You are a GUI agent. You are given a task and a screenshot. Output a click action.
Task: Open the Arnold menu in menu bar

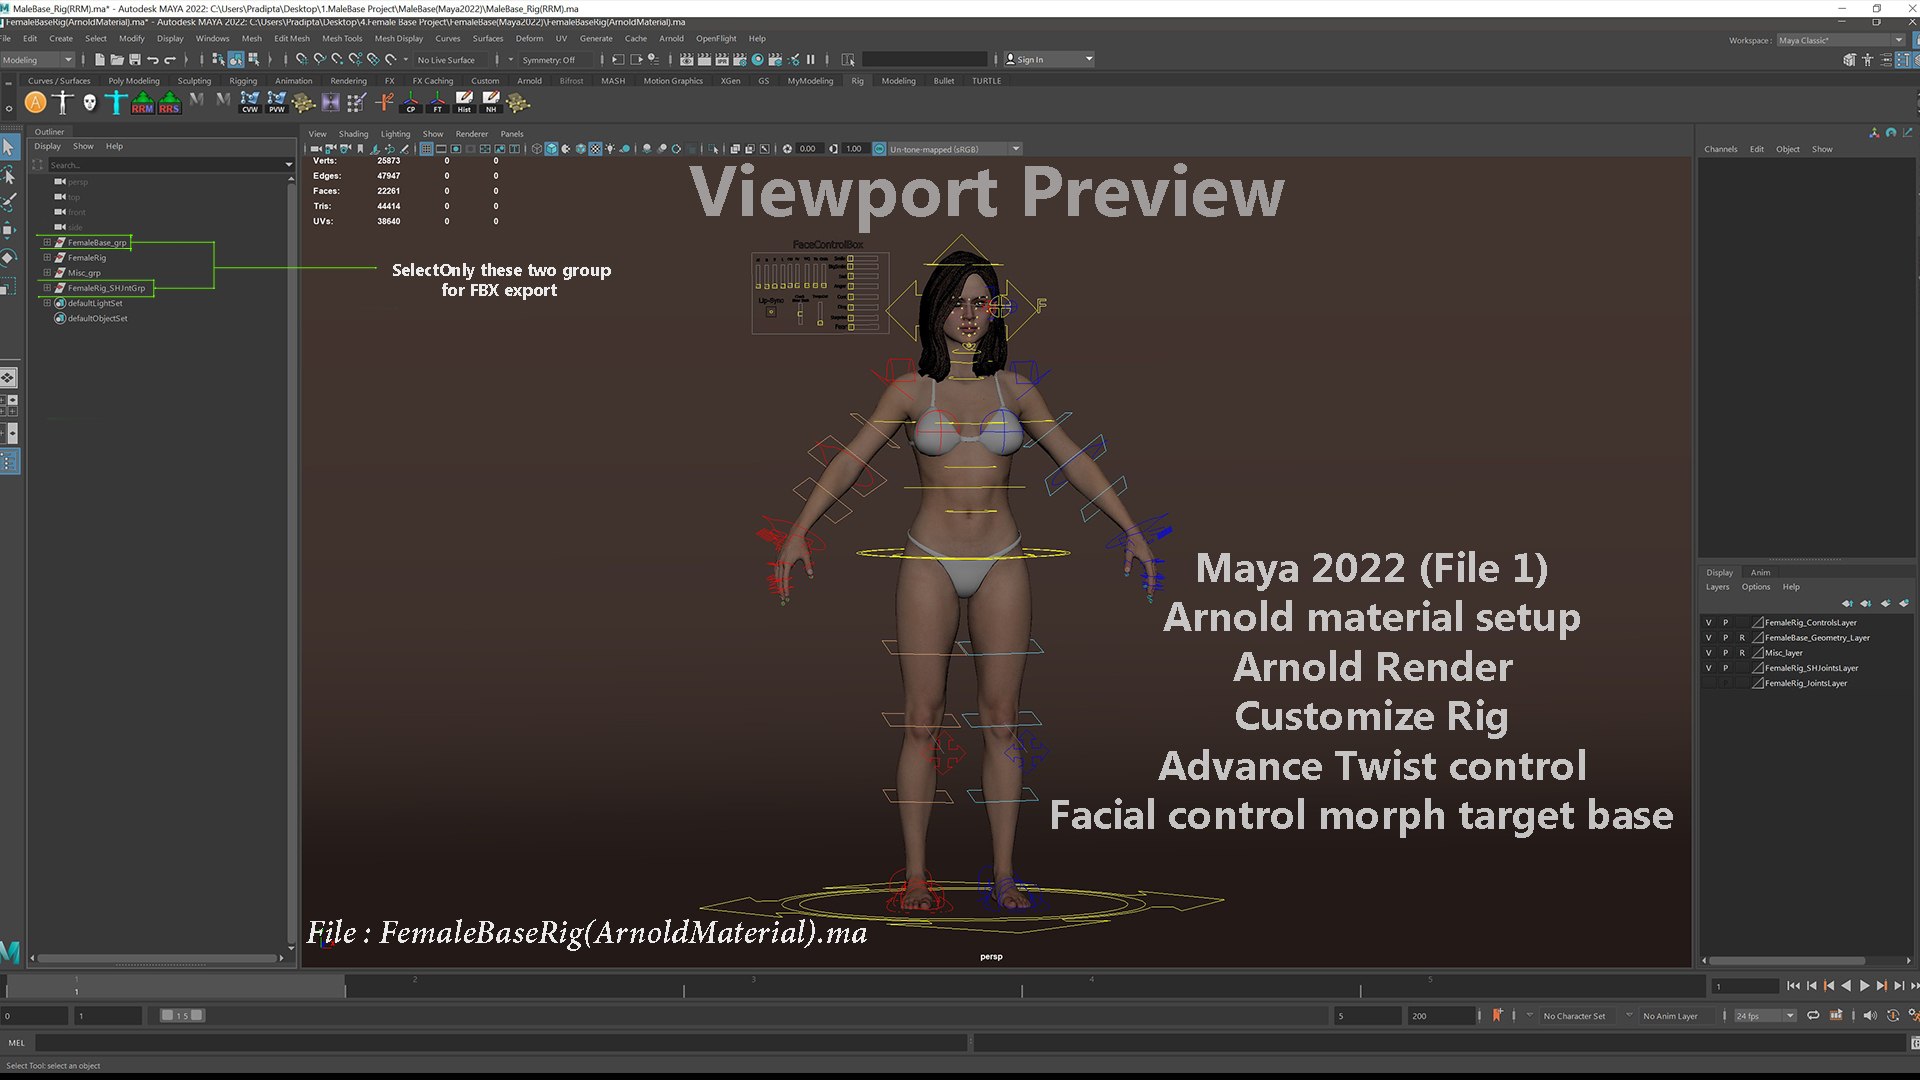click(x=671, y=39)
